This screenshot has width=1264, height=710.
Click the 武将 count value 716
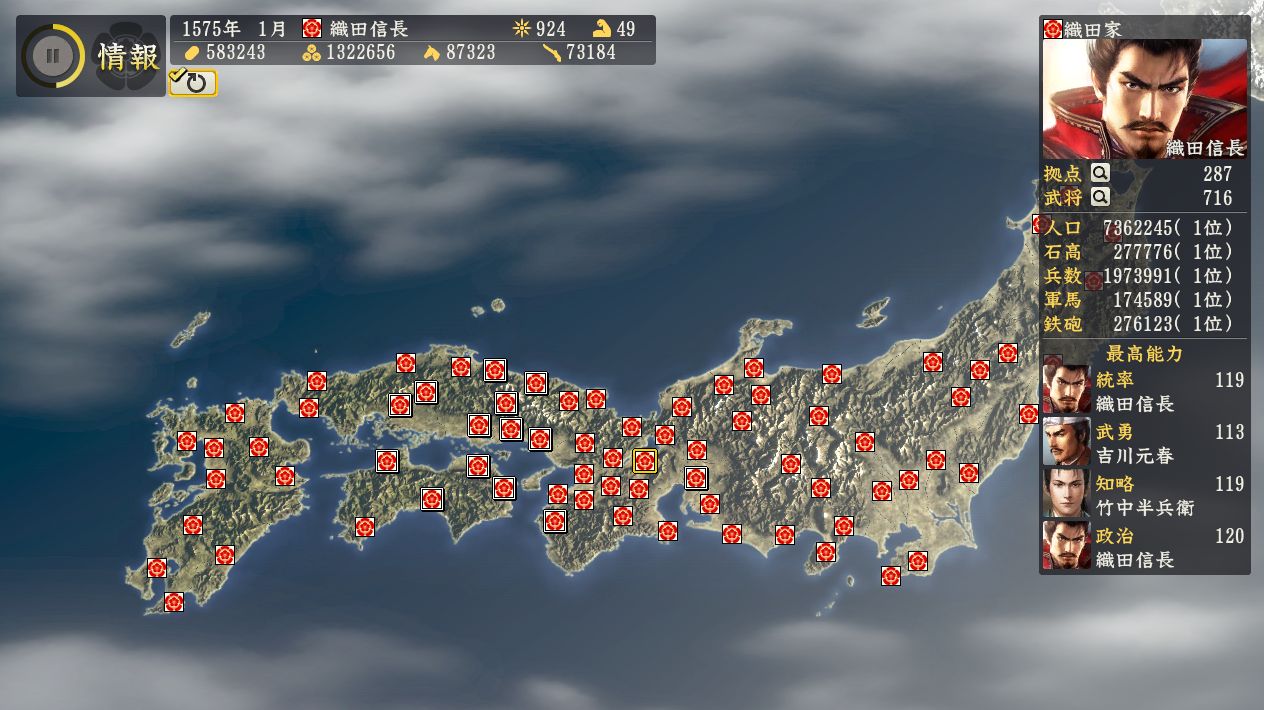pyautogui.click(x=1218, y=198)
